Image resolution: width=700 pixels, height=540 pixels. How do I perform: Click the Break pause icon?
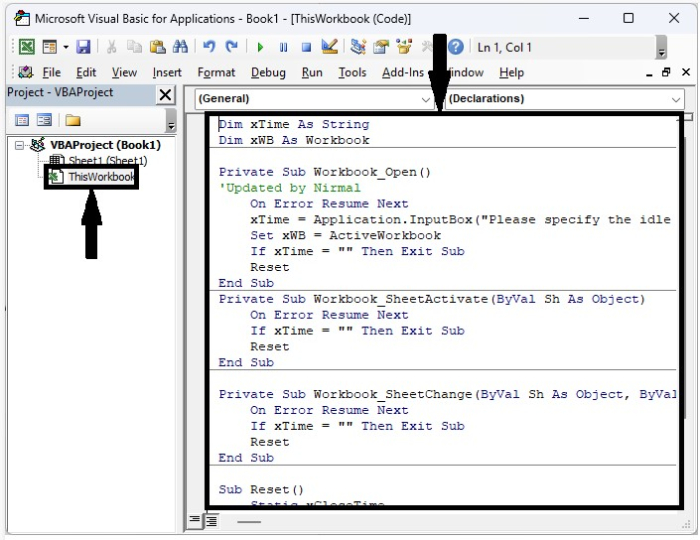pyautogui.click(x=283, y=47)
